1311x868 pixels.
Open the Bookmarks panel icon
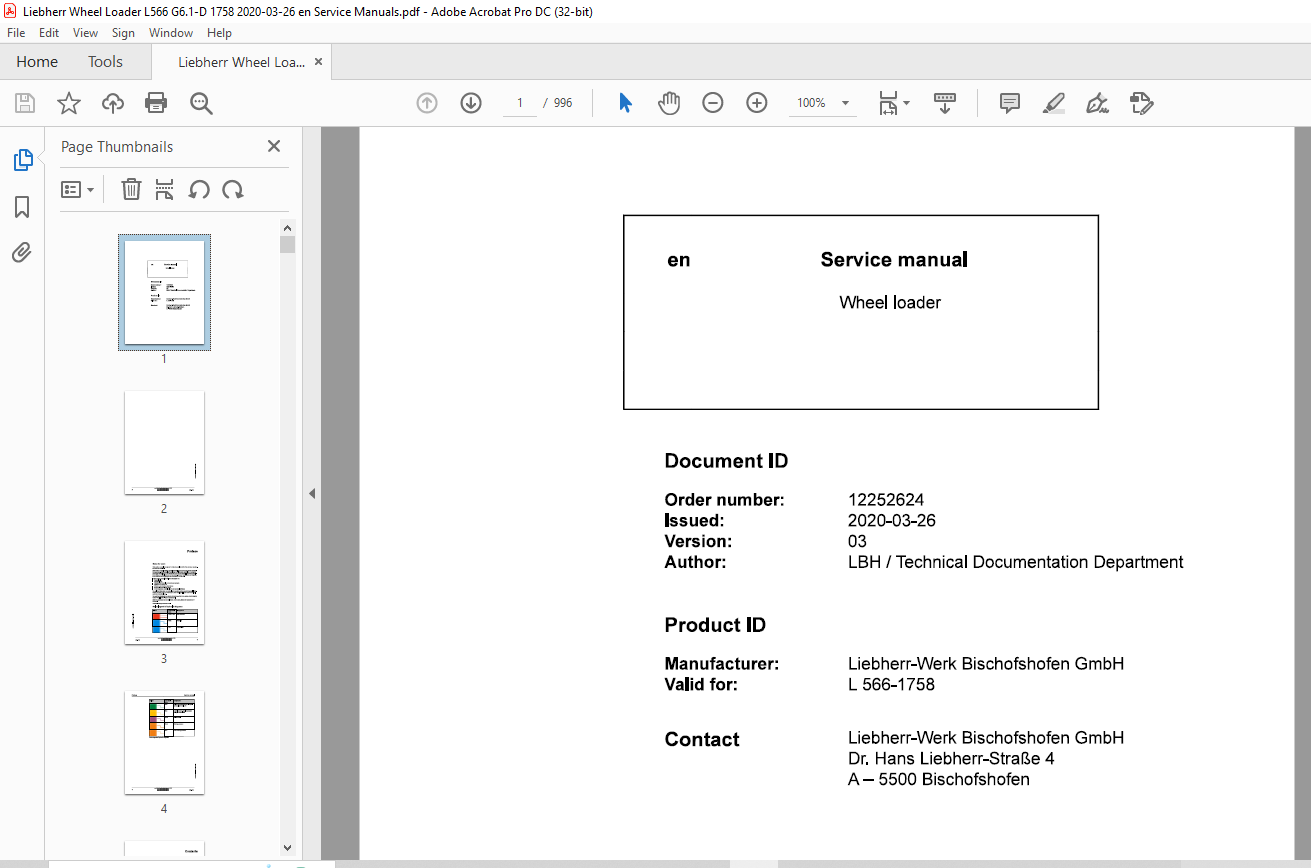point(22,207)
